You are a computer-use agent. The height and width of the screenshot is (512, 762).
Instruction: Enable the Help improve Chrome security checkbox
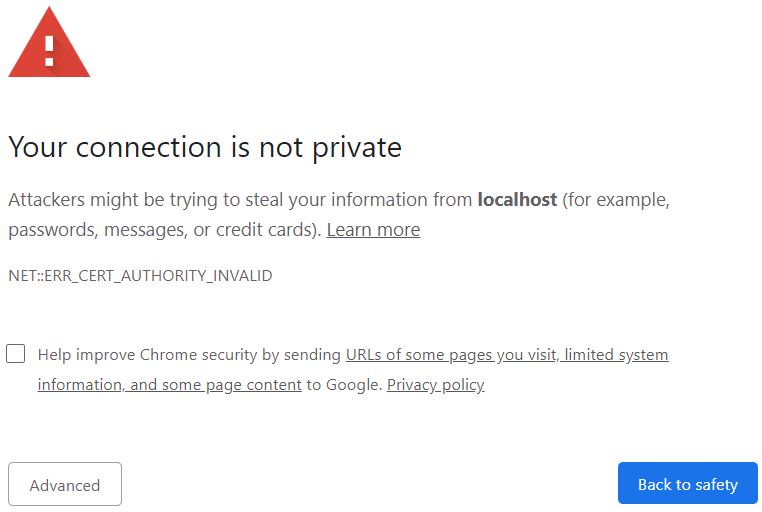(x=16, y=354)
